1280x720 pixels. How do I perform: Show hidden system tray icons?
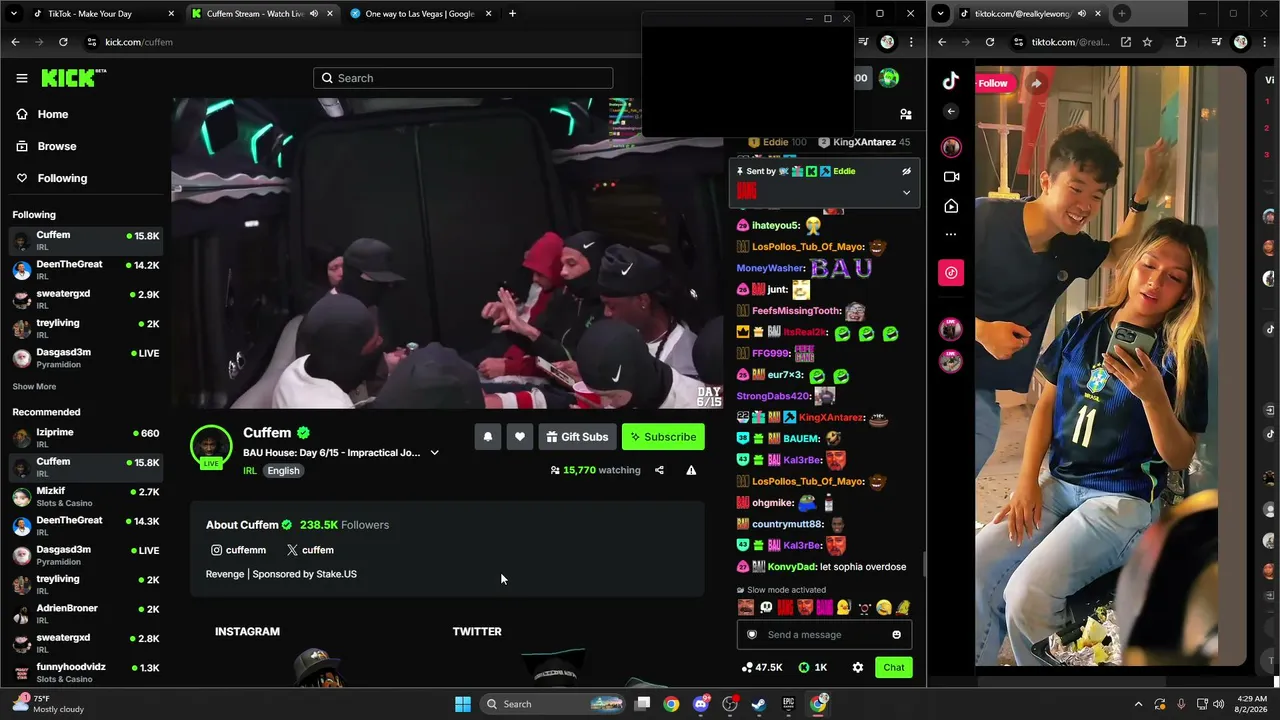[1138, 704]
